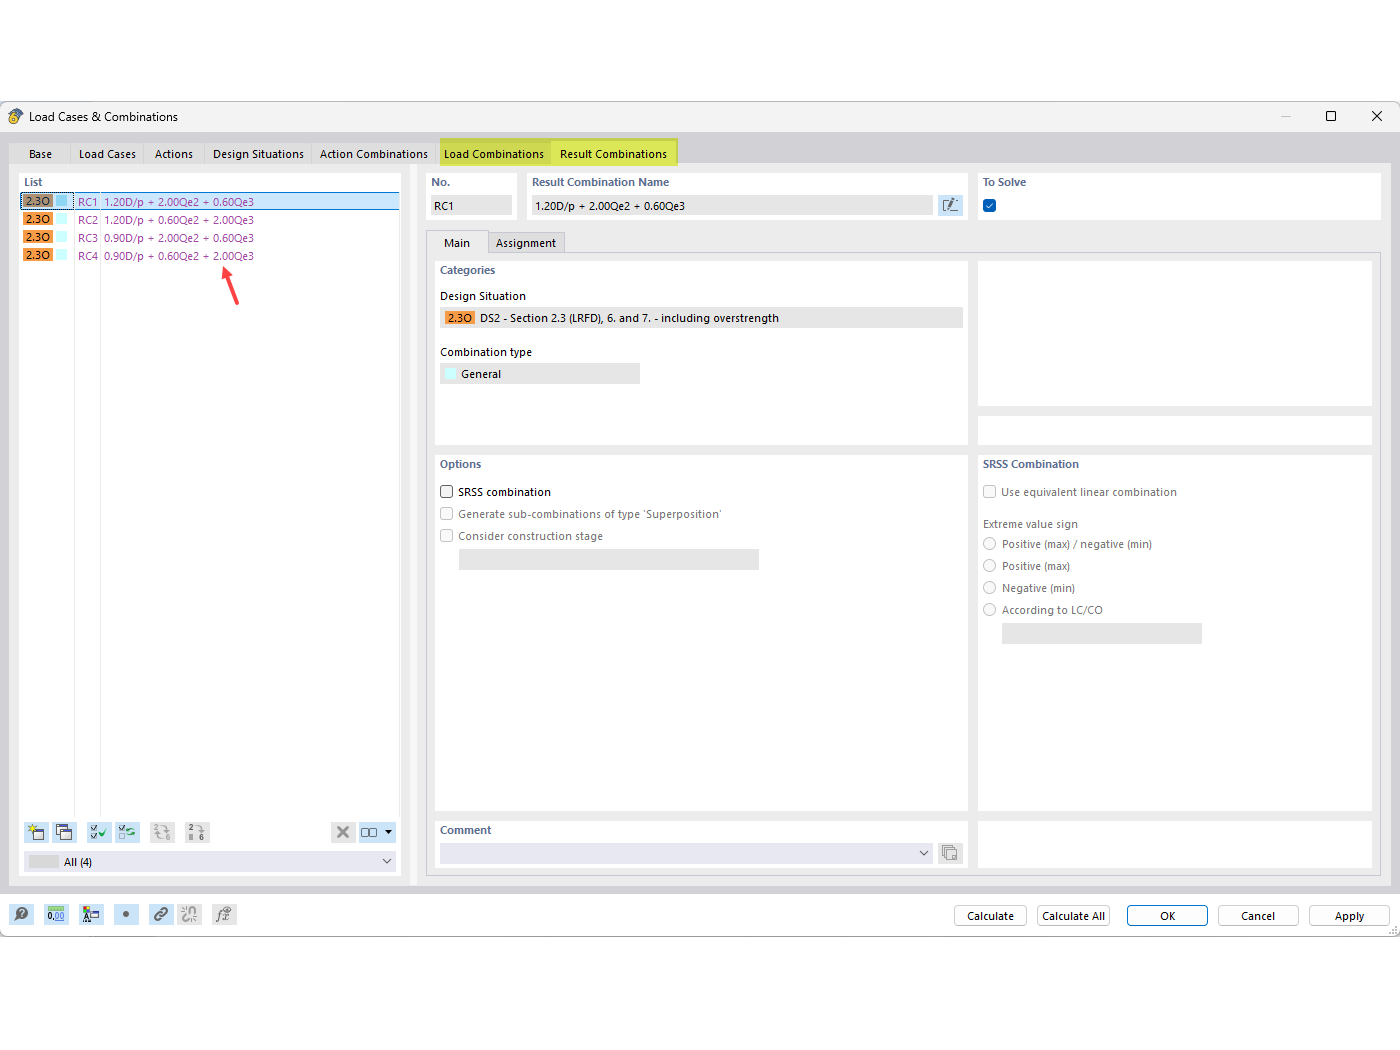Enable the SRSS combination checkbox

(447, 492)
